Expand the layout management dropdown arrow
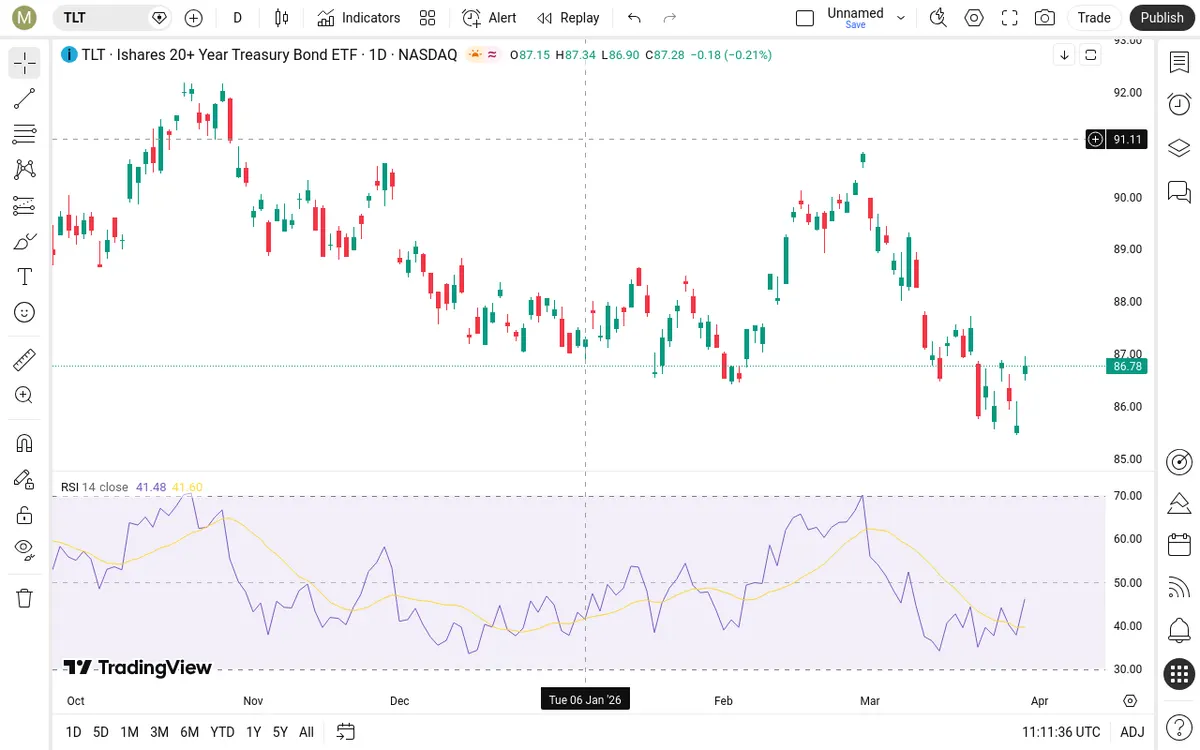 901,17
